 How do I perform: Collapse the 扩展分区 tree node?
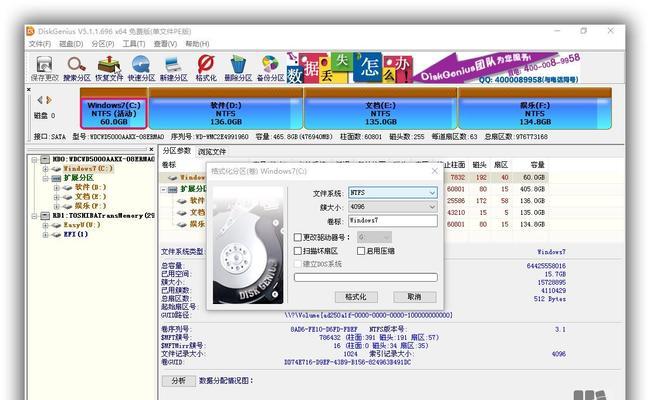tap(46, 178)
